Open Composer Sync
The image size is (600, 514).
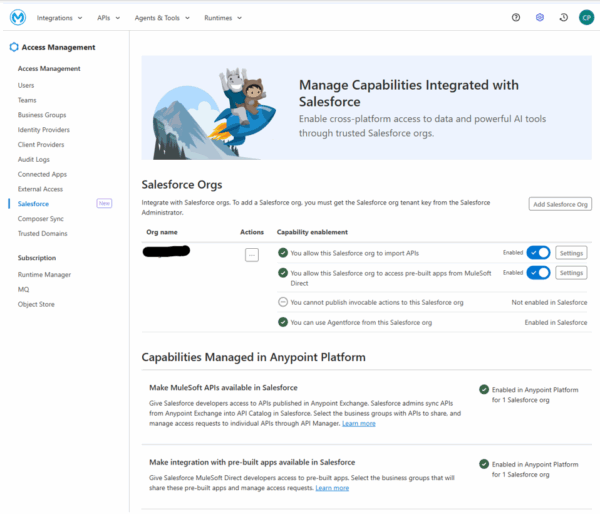(41, 219)
